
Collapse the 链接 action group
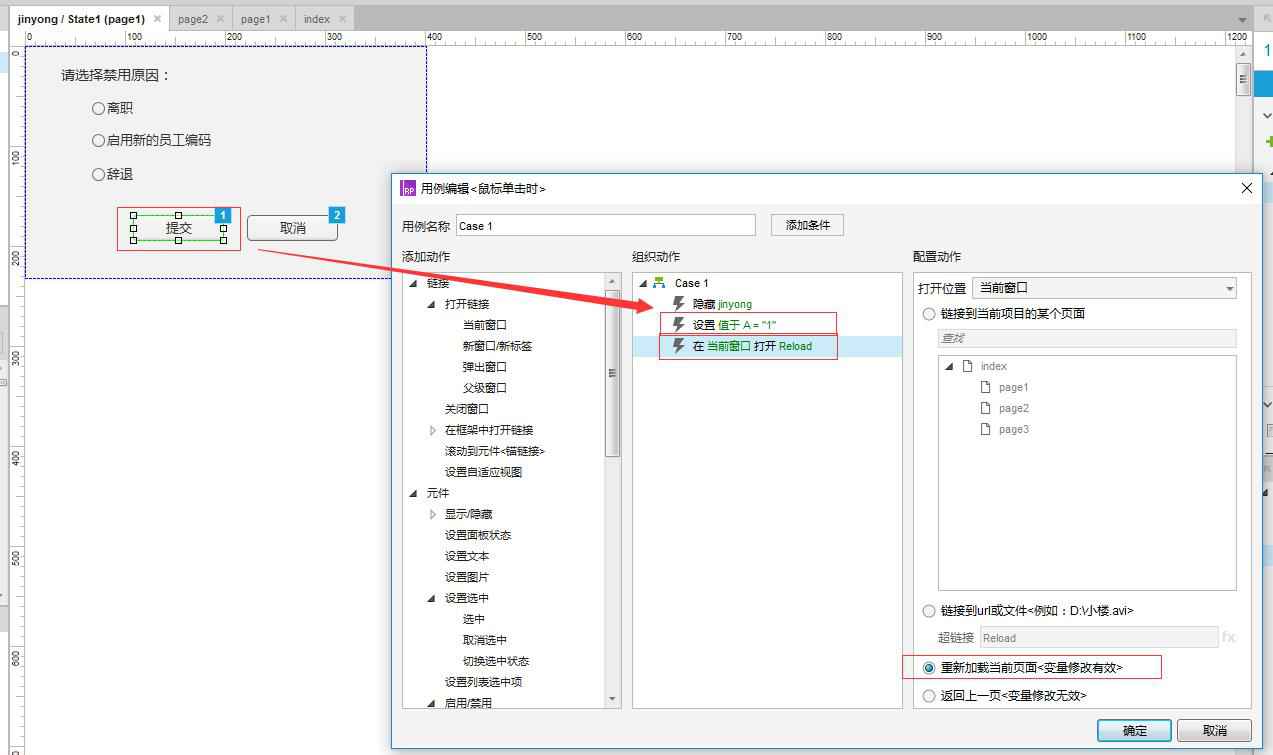click(x=414, y=283)
